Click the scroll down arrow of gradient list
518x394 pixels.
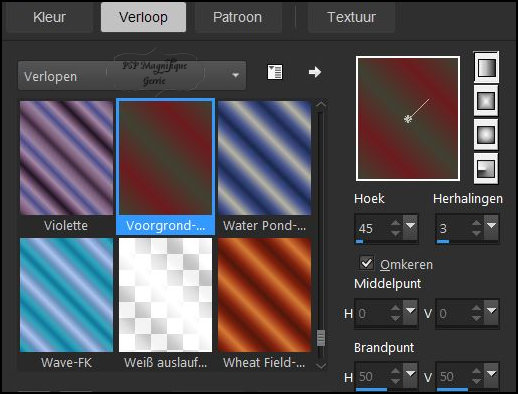(x=321, y=366)
